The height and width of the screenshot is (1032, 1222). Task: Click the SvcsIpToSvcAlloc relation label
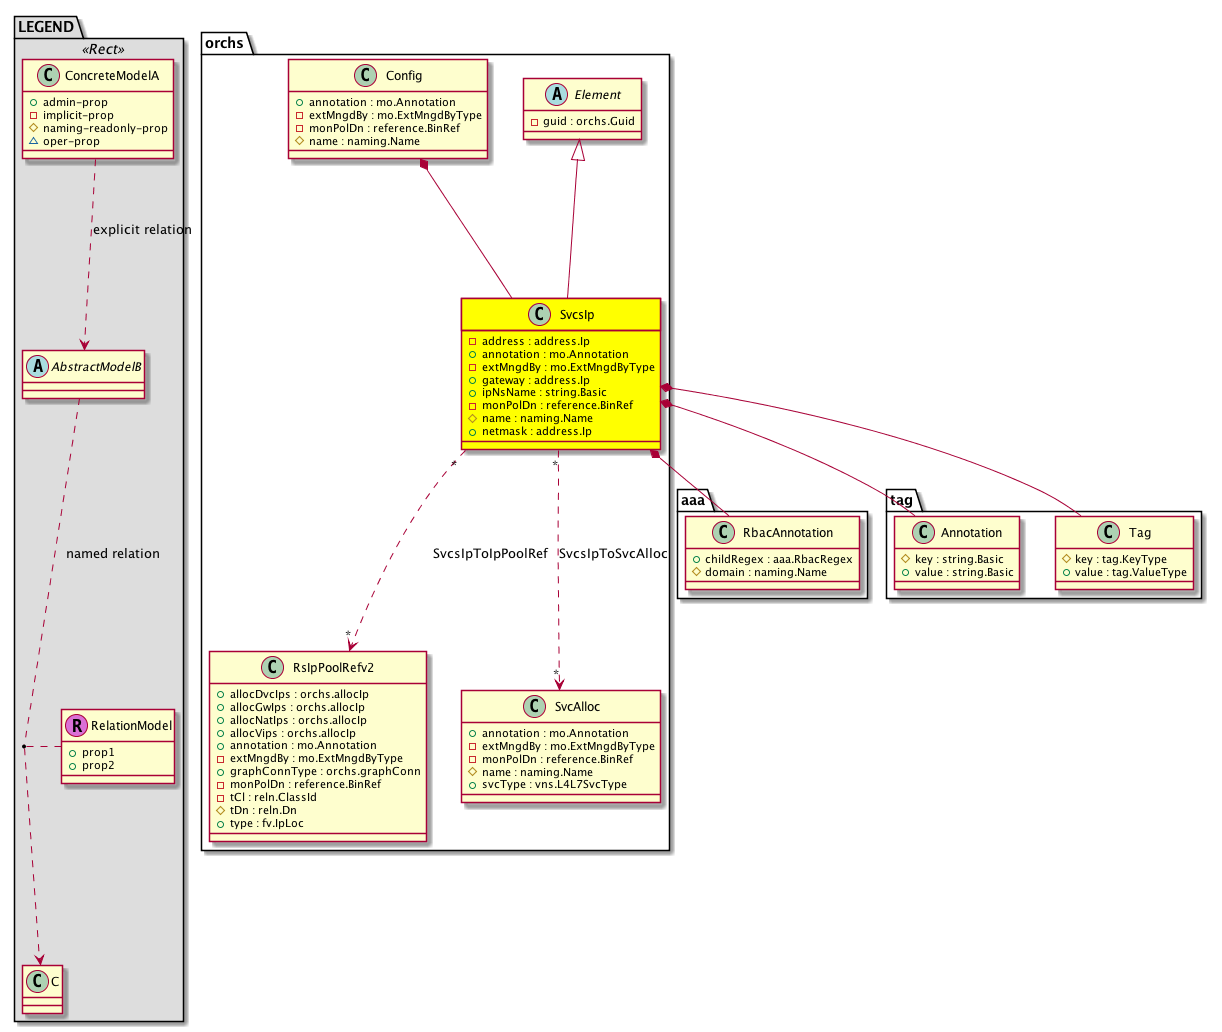[613, 554]
